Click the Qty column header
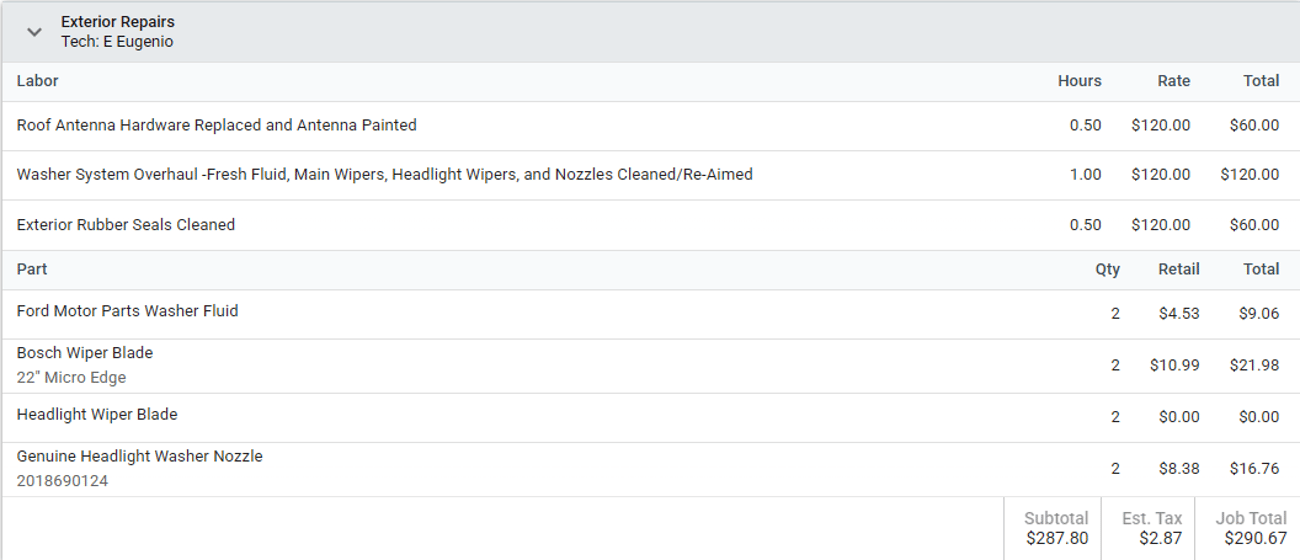Image resolution: width=1300 pixels, height=560 pixels. click(x=1107, y=269)
